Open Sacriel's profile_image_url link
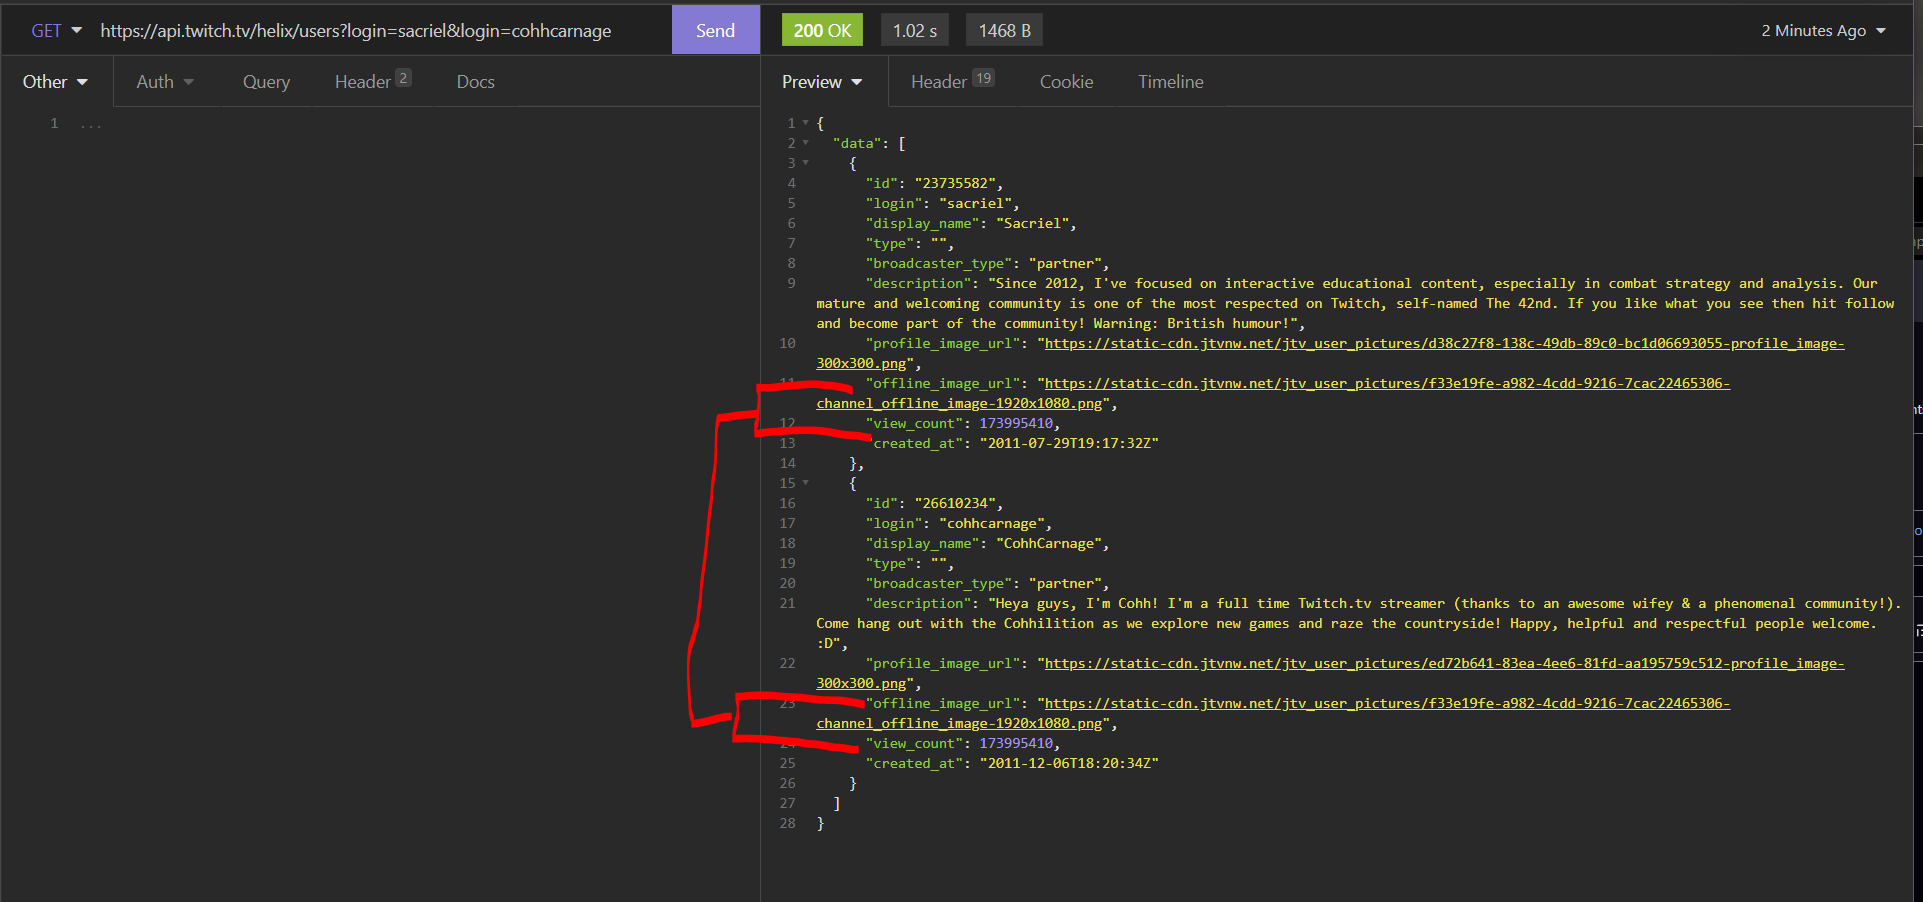The height and width of the screenshot is (902, 1923). [x=1444, y=343]
